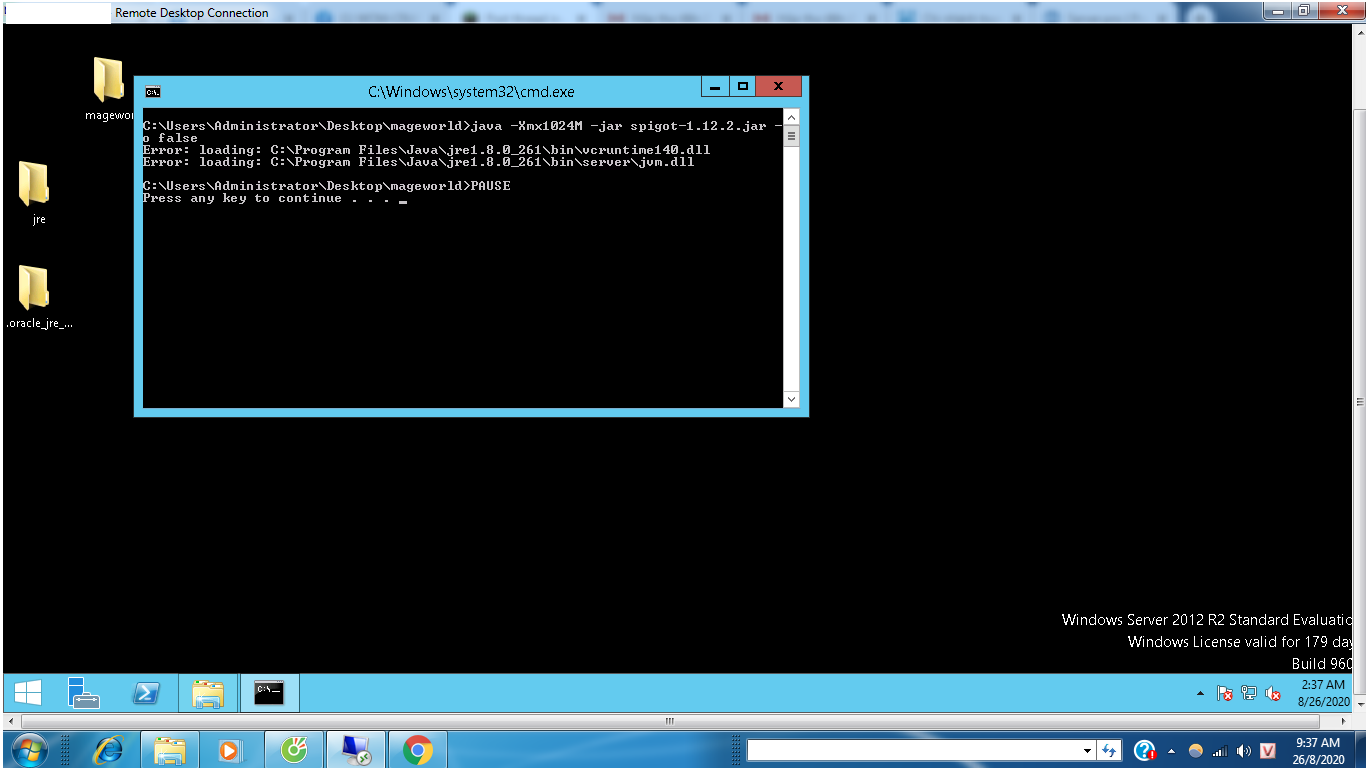Click the Remote Desktop horizontal scrollbar left arrow
This screenshot has width=1366, height=768.
(10, 720)
